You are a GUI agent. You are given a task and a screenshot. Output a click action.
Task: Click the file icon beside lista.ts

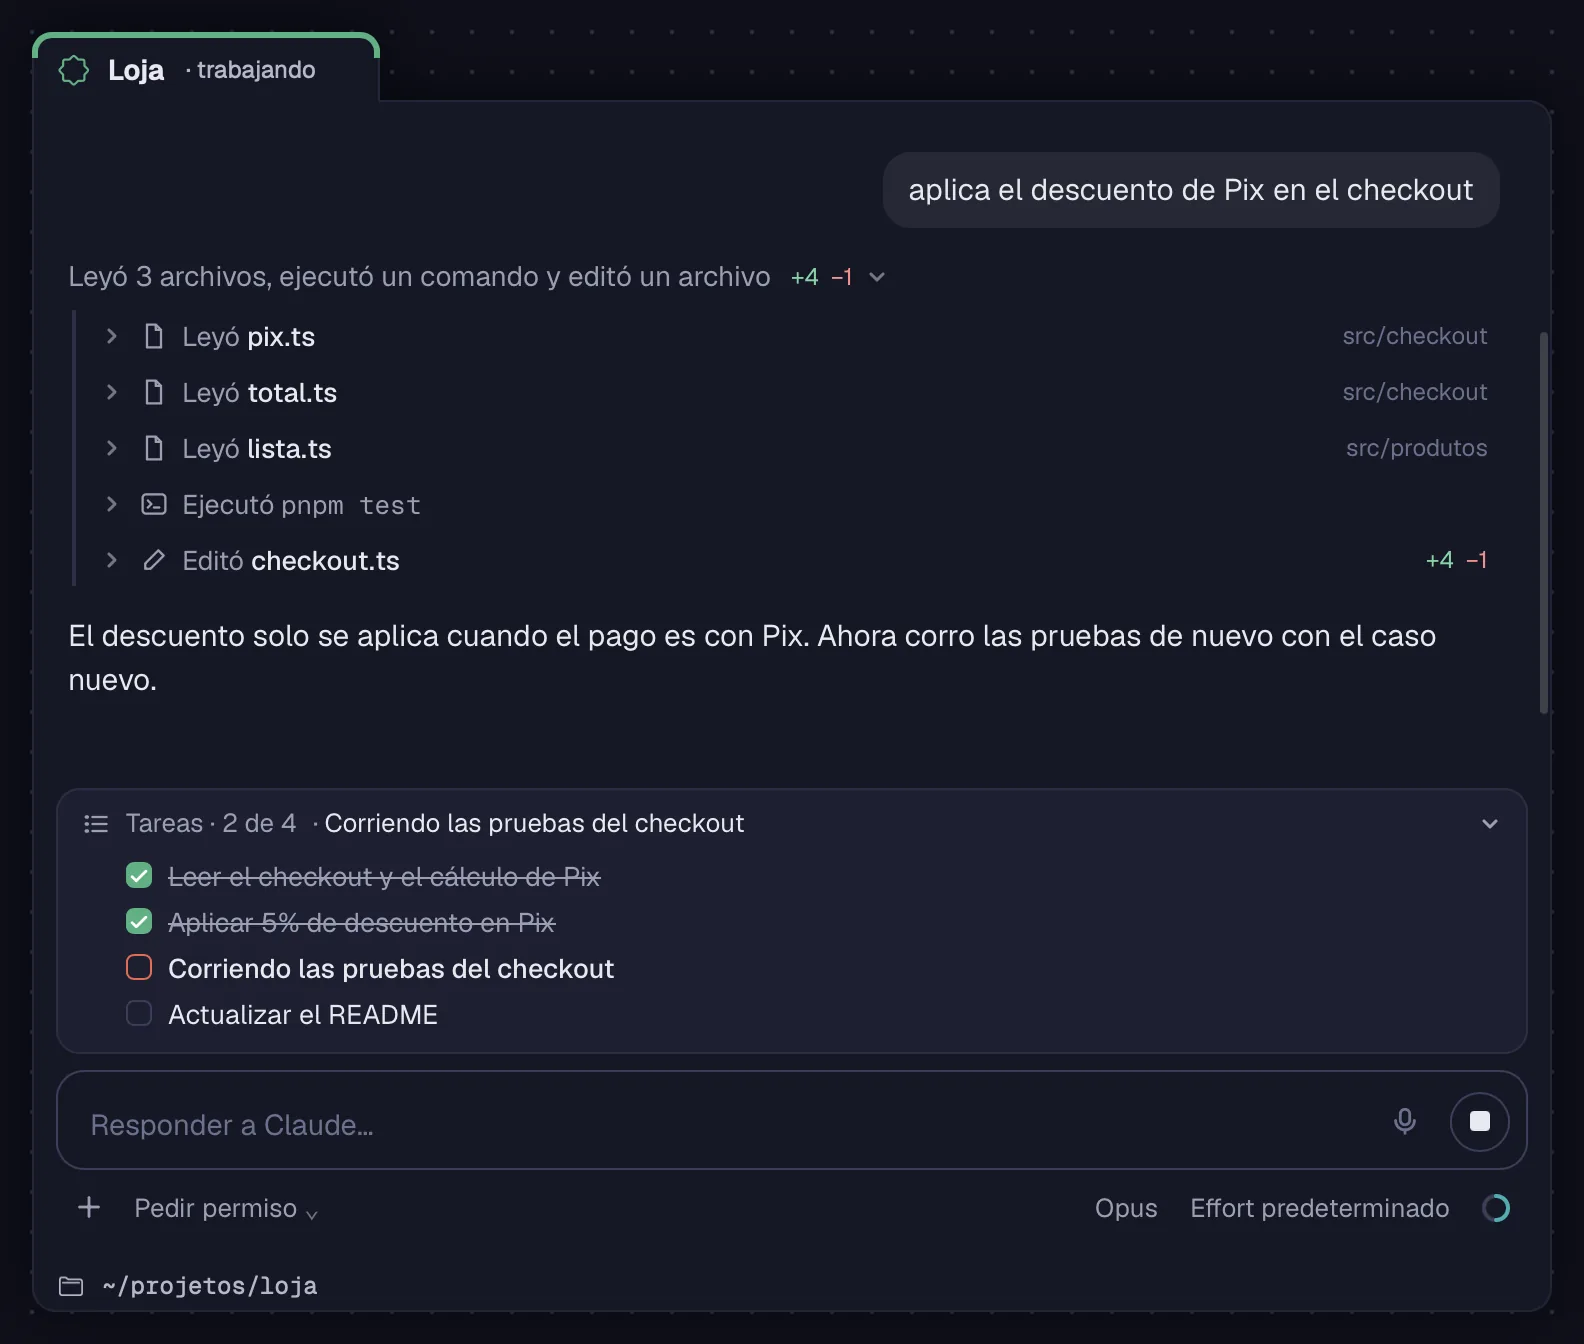(154, 449)
